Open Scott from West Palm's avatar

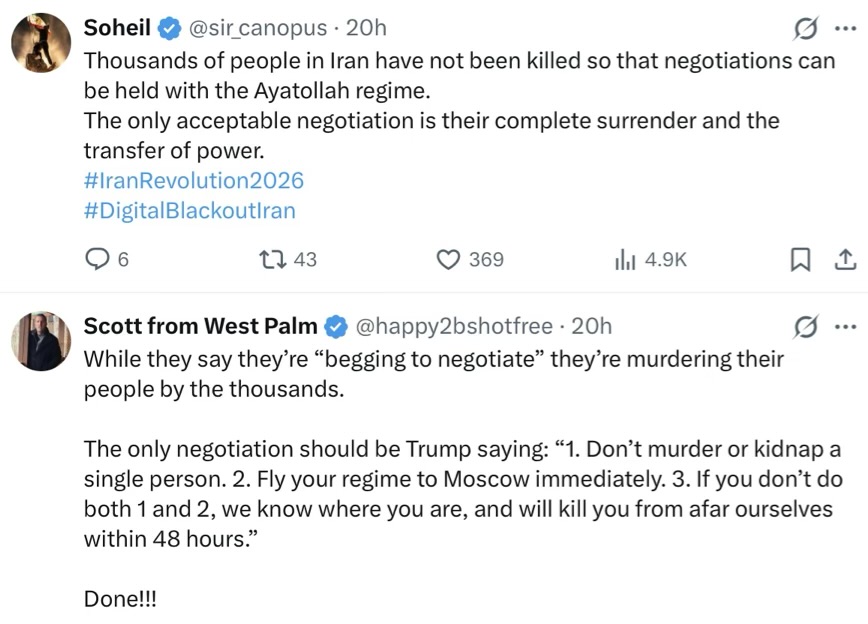[41, 341]
